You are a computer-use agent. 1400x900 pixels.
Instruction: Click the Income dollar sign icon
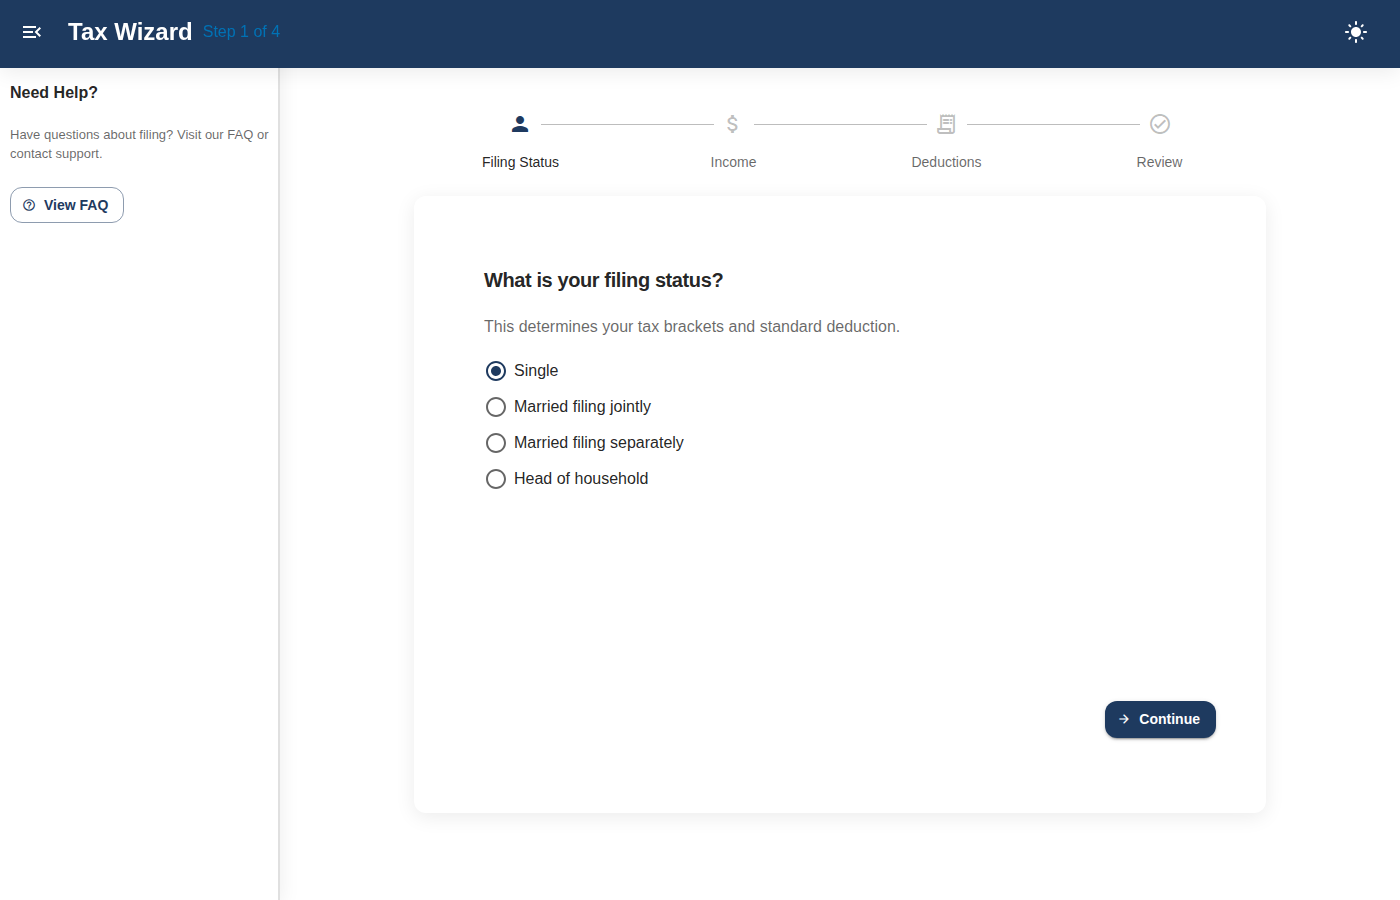pos(733,124)
